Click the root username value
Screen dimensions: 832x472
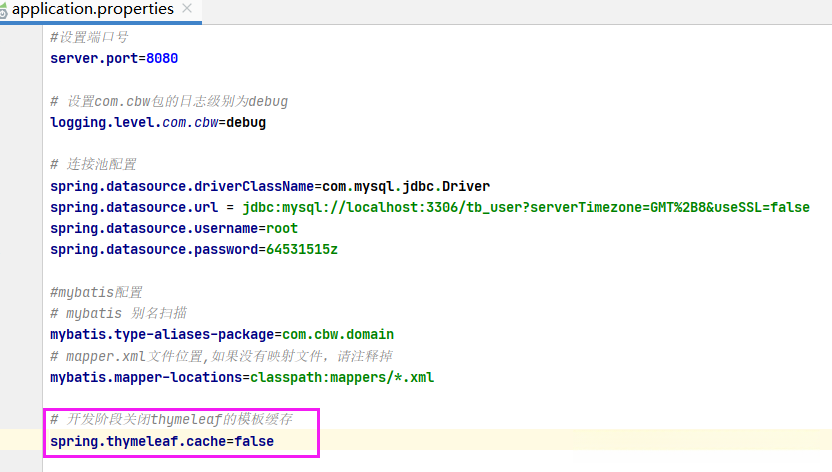(x=281, y=228)
